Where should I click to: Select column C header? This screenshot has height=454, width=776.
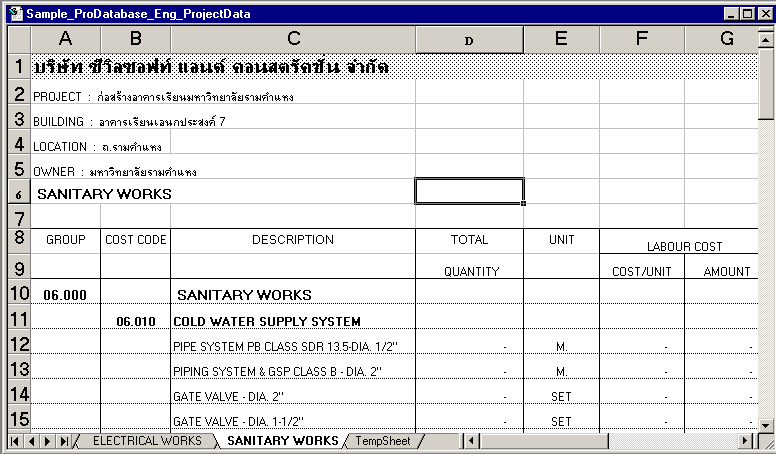coord(293,39)
